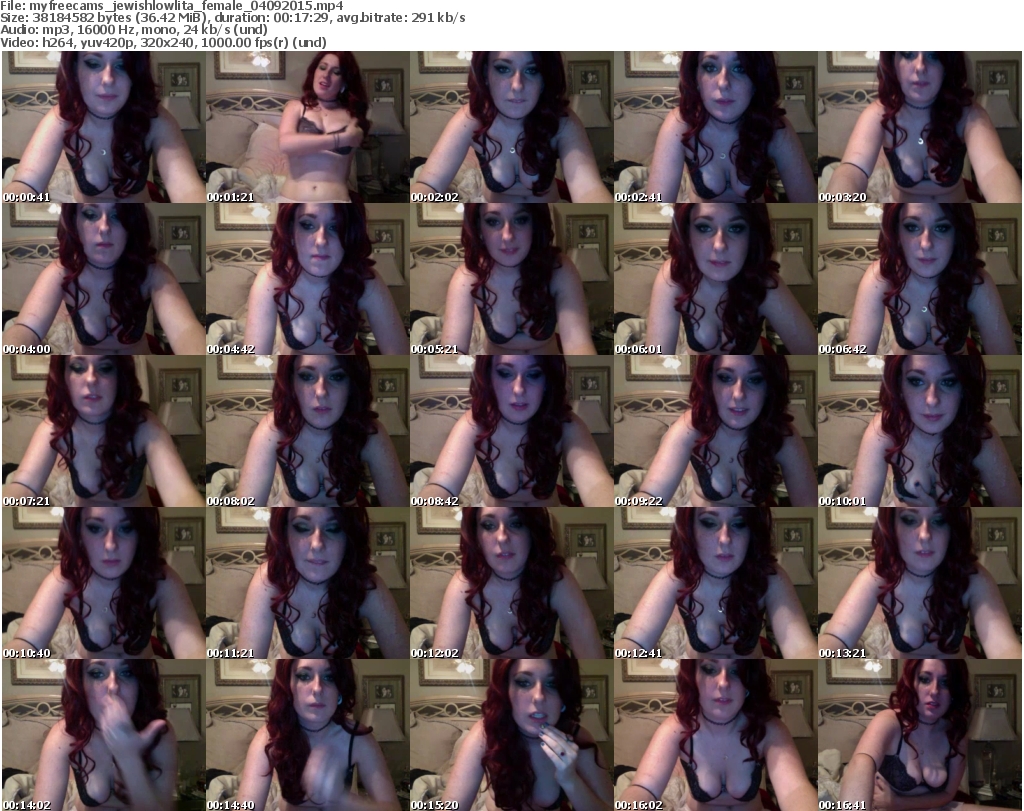Viewport: 1024px width, 811px height.
Task: Click the 'File:' name line in the header
Action: [x=172, y=6]
